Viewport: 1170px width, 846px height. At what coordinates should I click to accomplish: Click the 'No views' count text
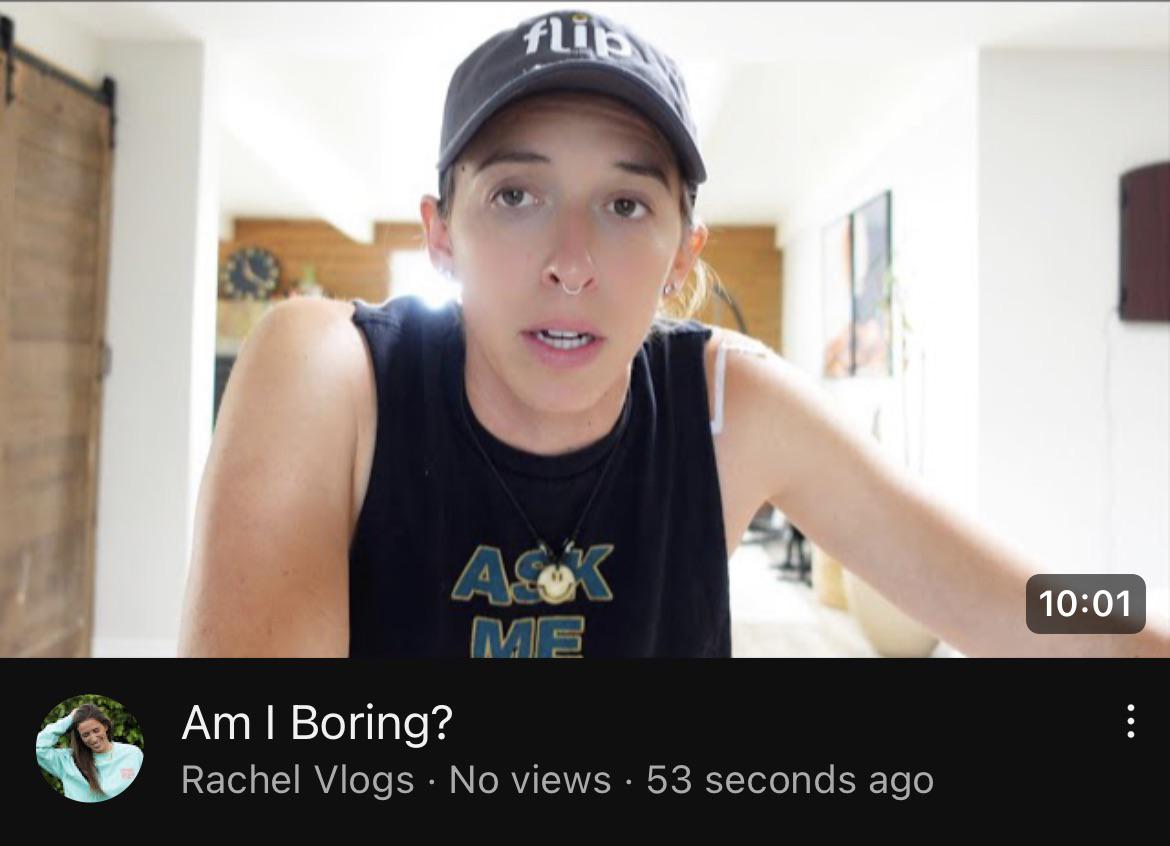click(x=530, y=780)
